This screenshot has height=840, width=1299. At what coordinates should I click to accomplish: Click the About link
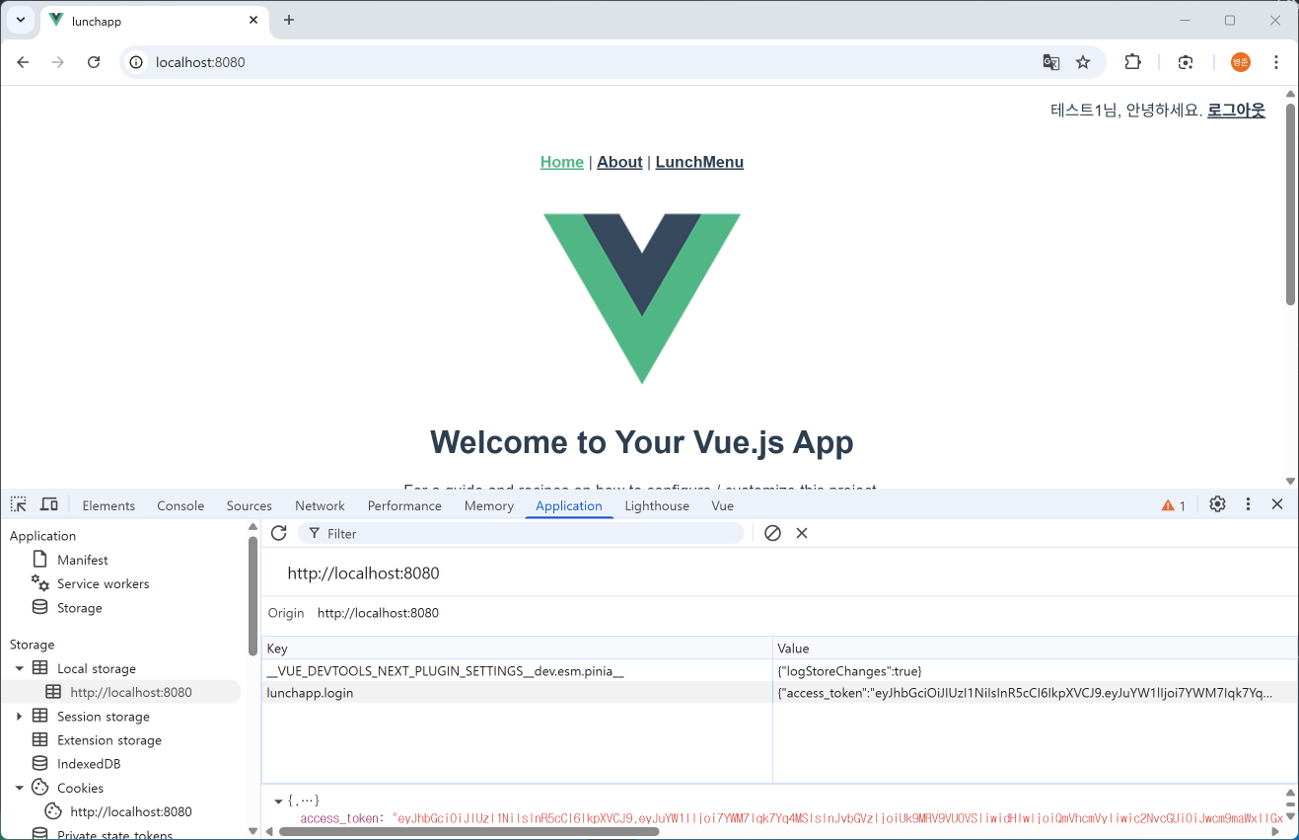[620, 162]
